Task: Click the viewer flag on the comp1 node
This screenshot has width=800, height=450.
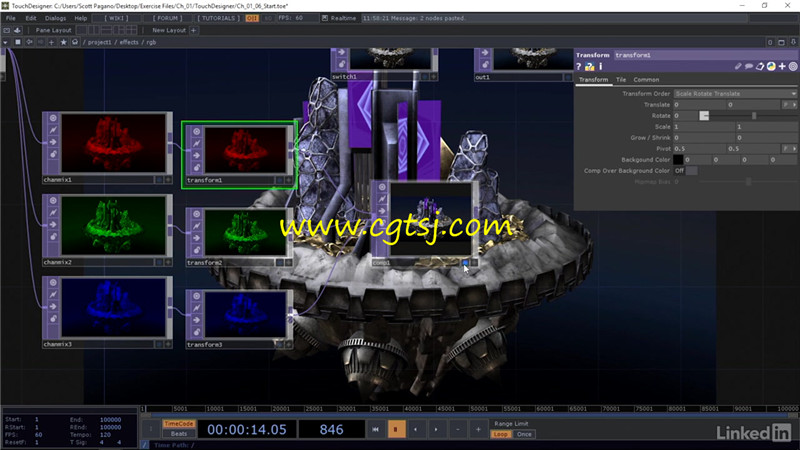Action: tap(382, 187)
